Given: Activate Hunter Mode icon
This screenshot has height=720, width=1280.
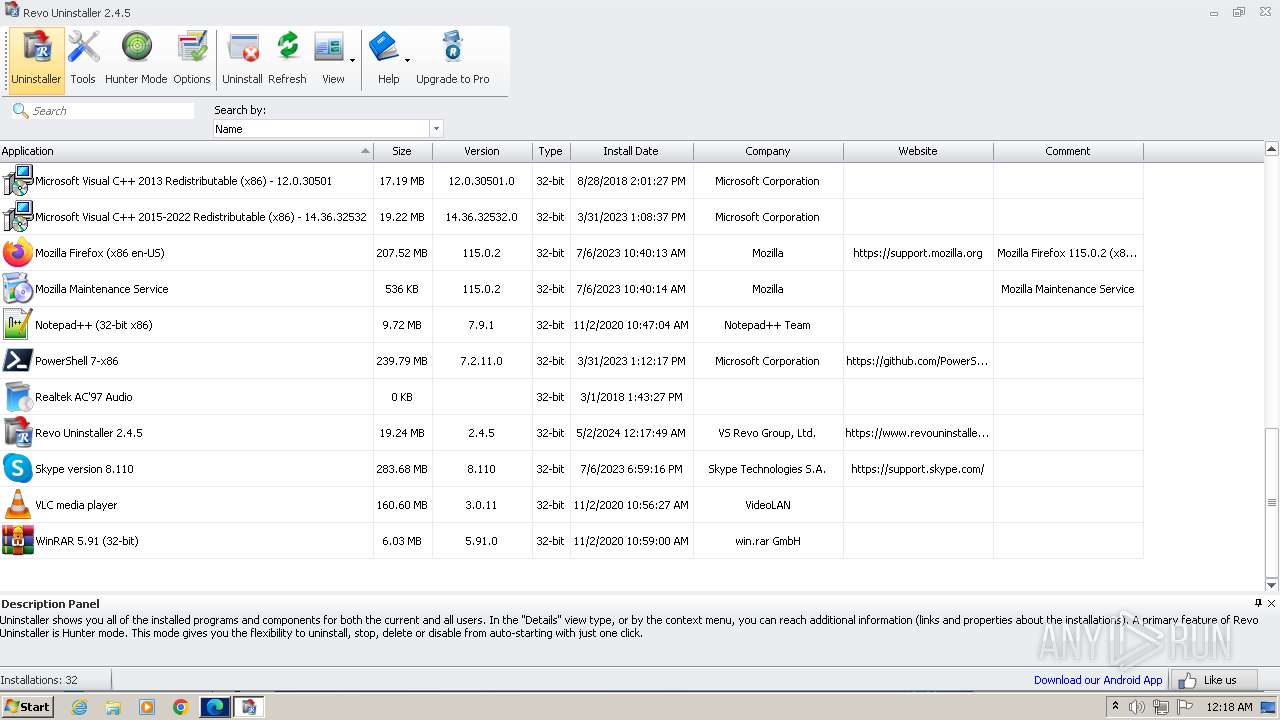Looking at the screenshot, I should coord(136,60).
